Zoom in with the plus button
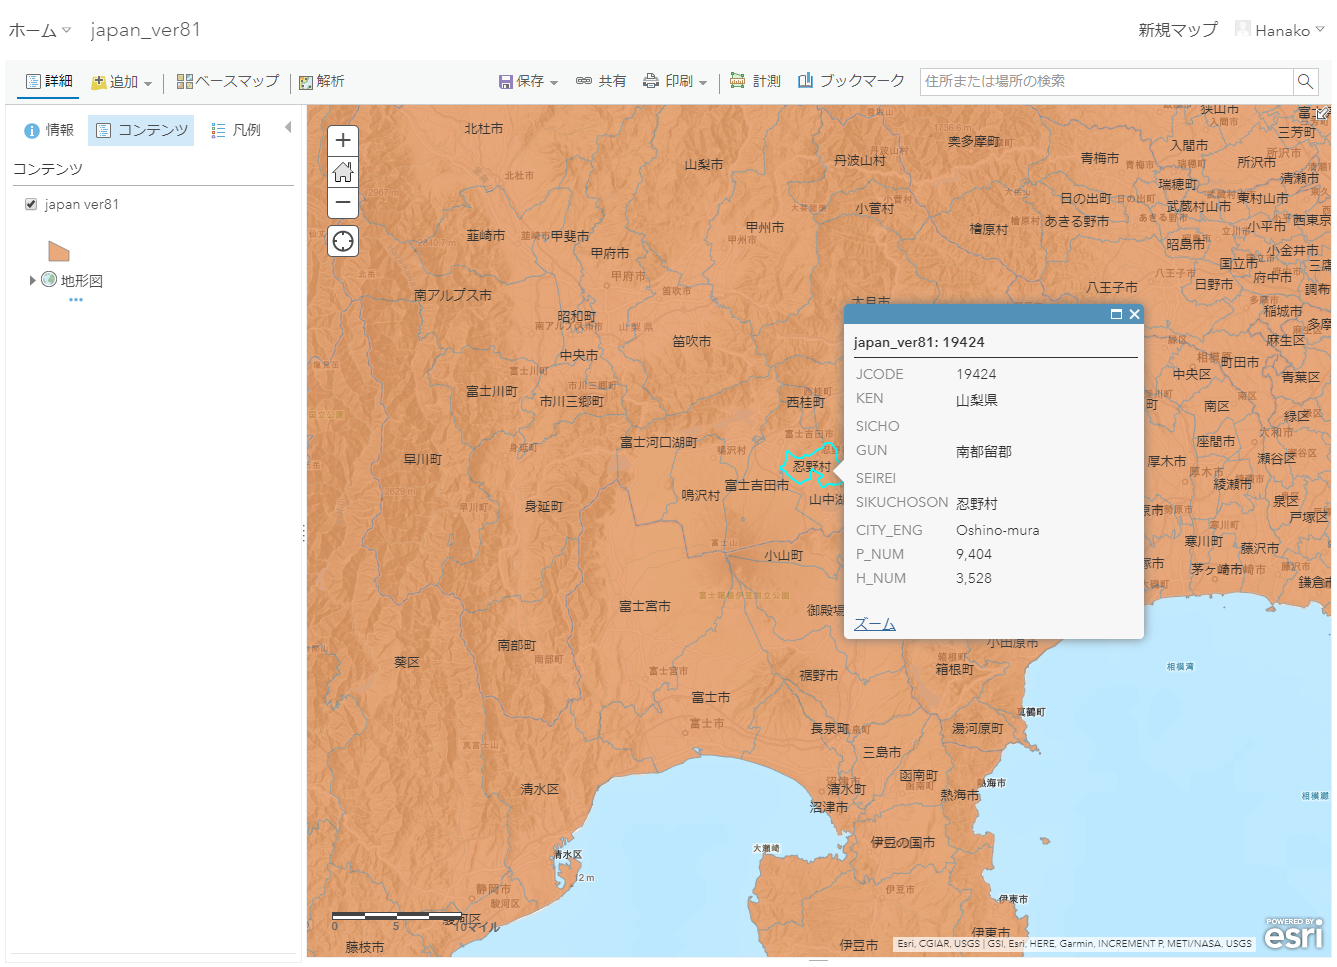 (343, 141)
